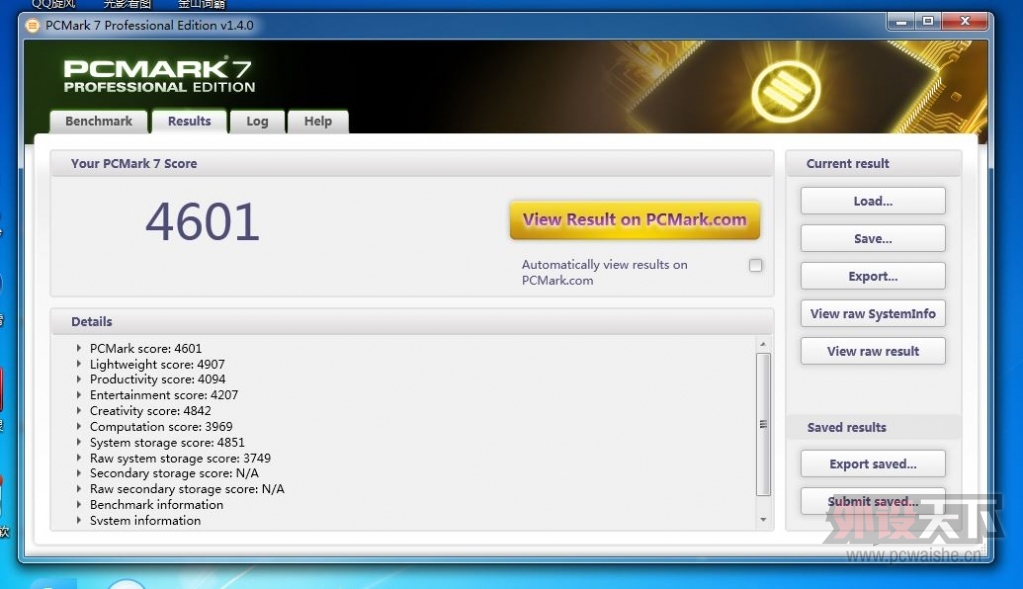This screenshot has height=589, width=1023.
Task: Click the PCMark 7 title bar icon
Action: [x=32, y=26]
